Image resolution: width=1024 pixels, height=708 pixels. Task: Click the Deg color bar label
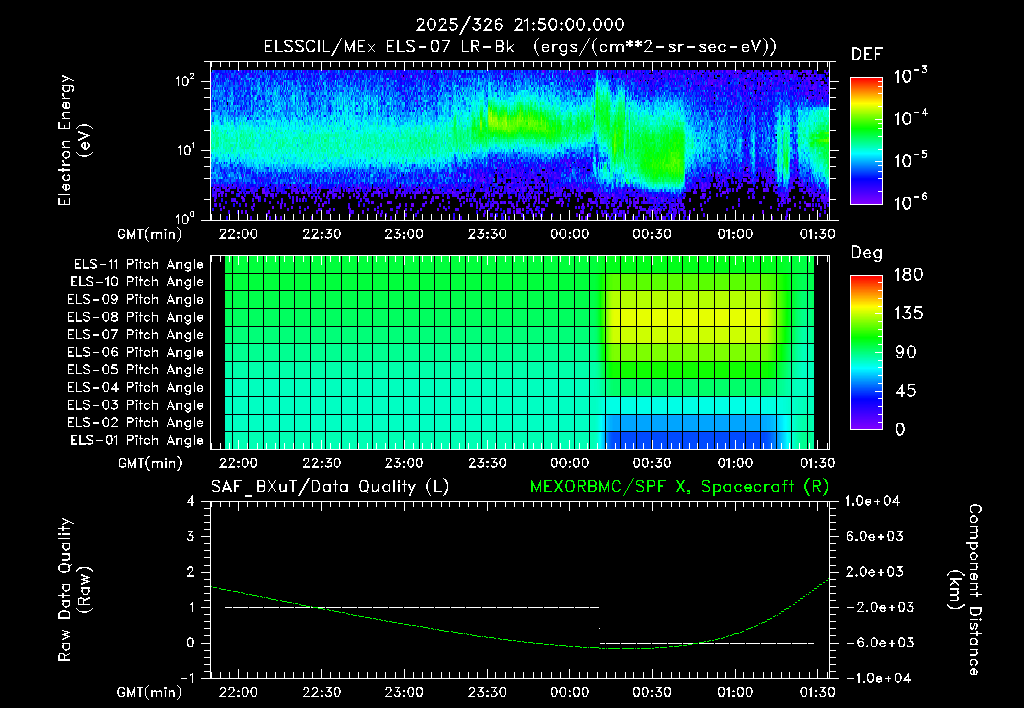pos(867,253)
